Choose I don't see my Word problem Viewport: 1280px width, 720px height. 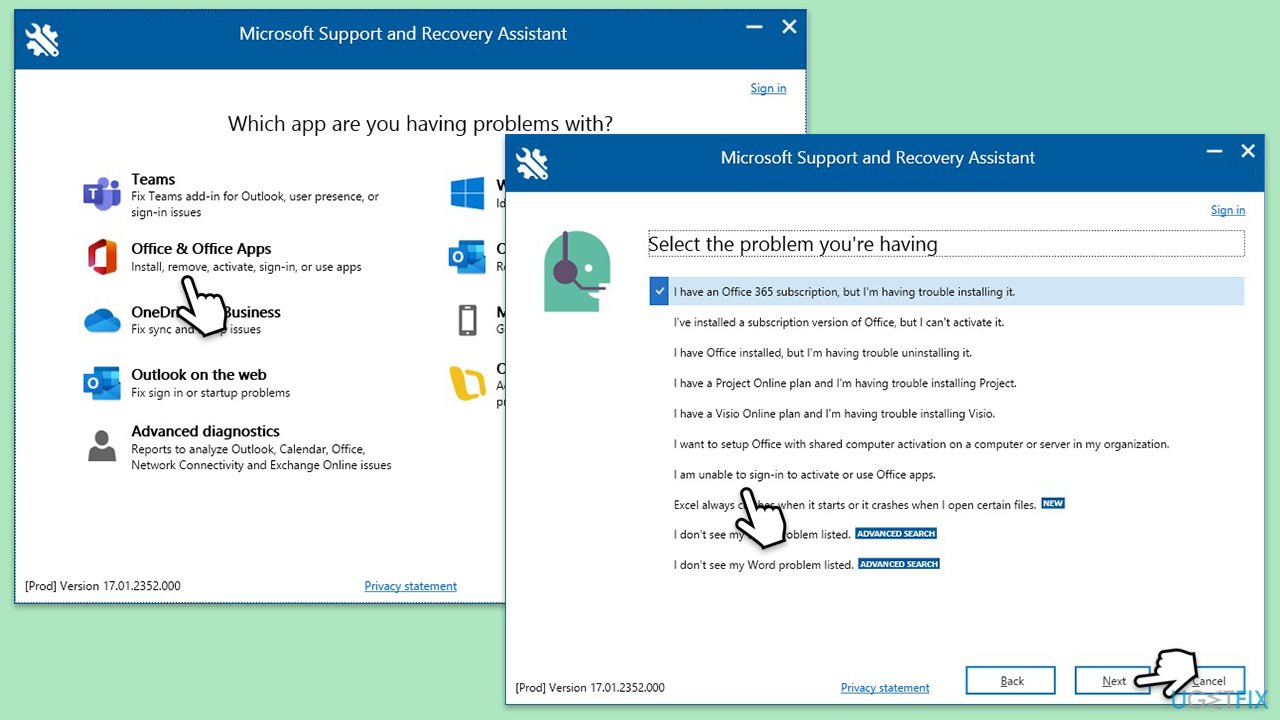(763, 565)
